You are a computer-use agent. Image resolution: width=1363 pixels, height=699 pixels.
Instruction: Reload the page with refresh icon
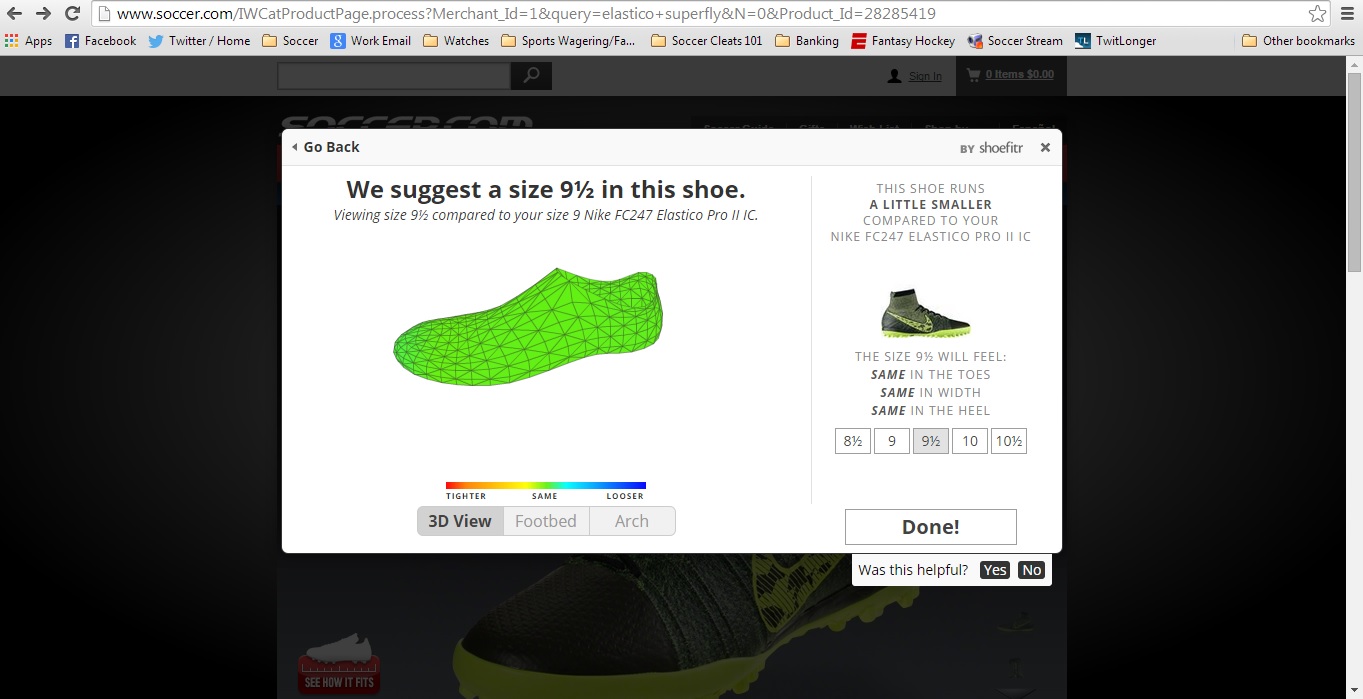click(x=72, y=14)
